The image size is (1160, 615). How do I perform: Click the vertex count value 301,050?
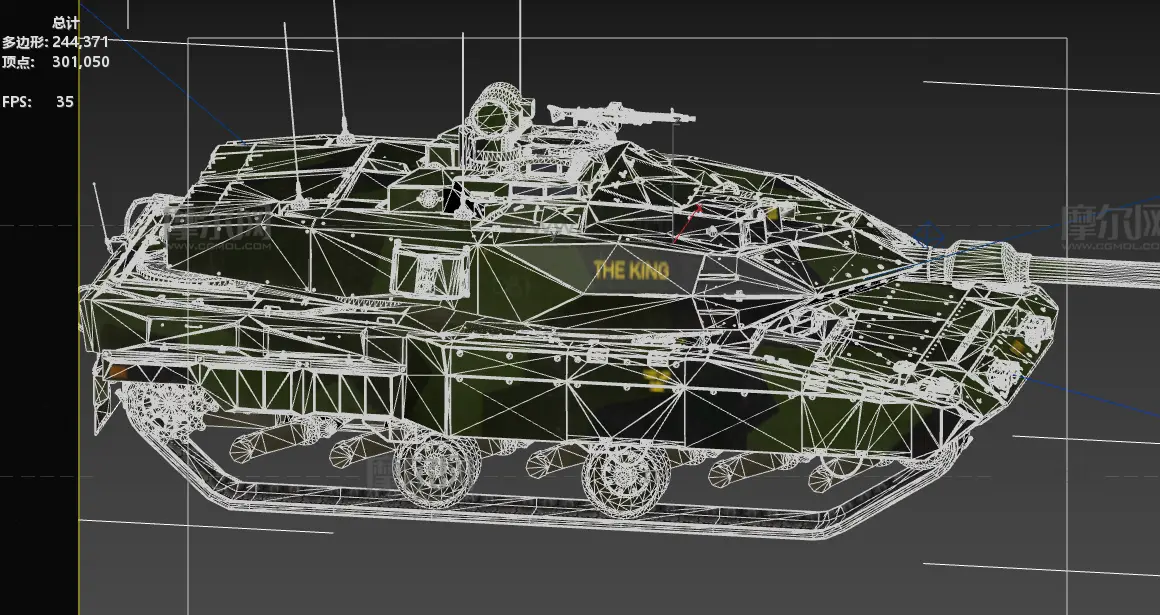pos(81,62)
